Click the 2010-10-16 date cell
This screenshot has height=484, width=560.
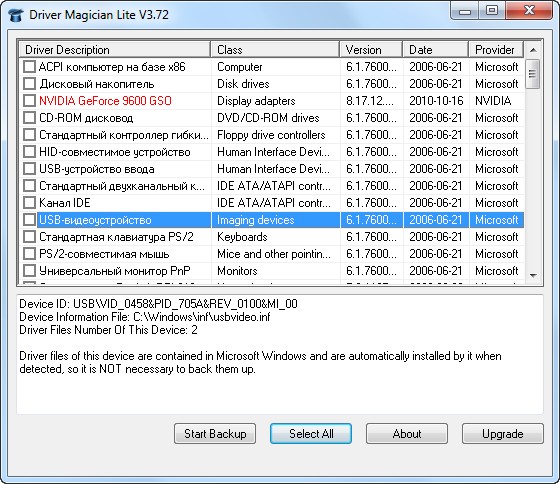(436, 101)
